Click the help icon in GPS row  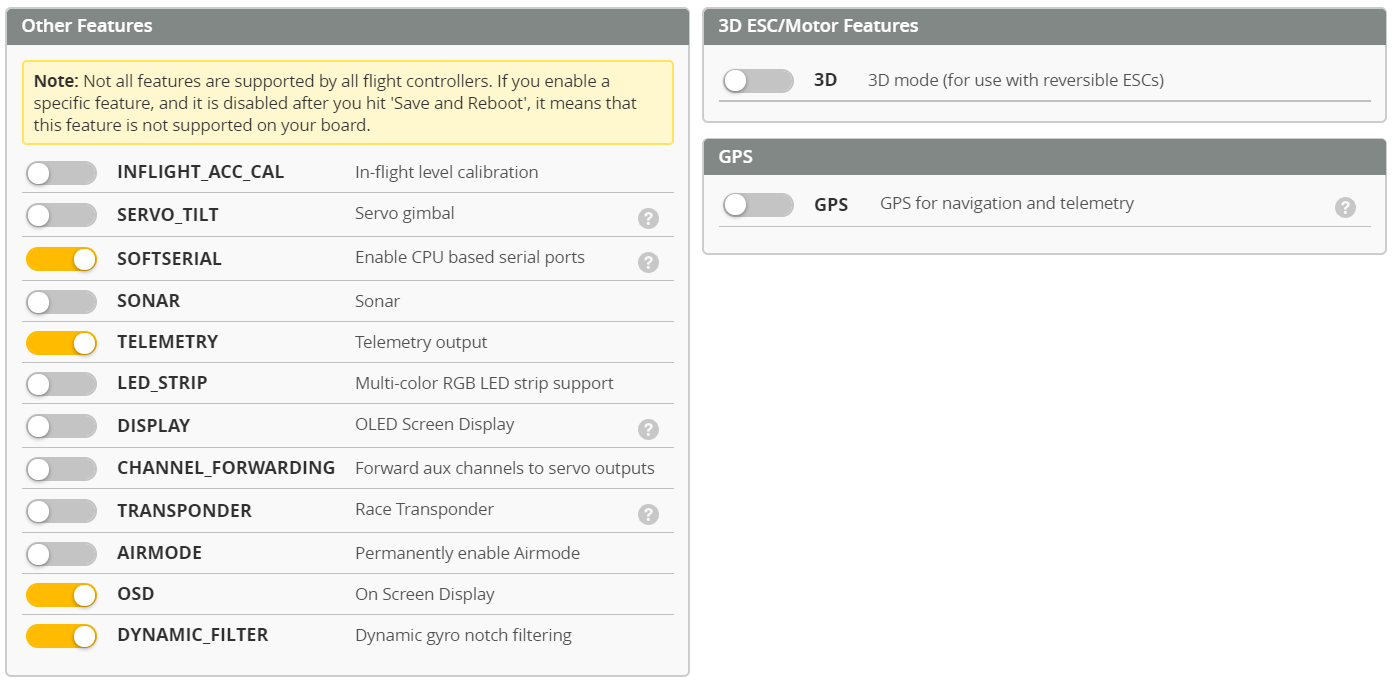[x=1345, y=207]
